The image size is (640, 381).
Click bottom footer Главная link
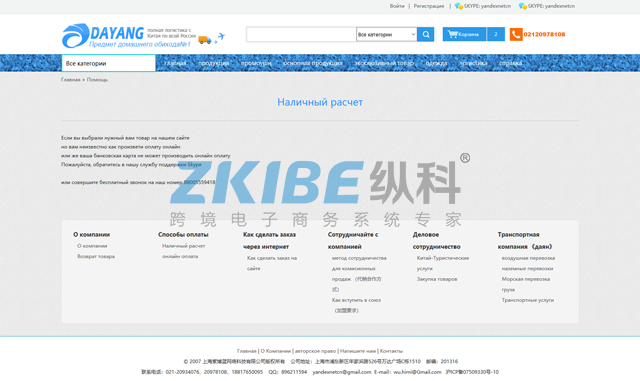pos(247,351)
